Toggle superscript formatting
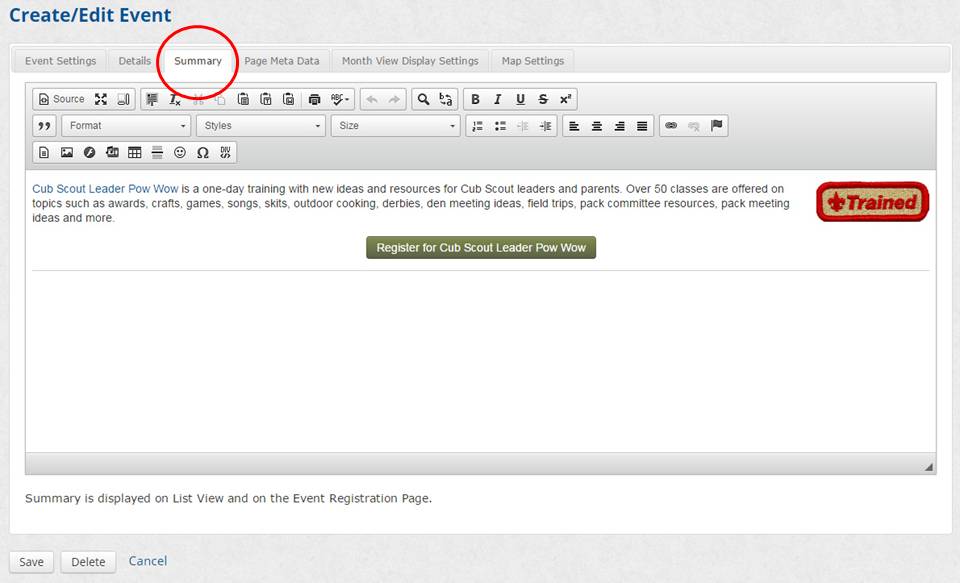 pos(566,99)
